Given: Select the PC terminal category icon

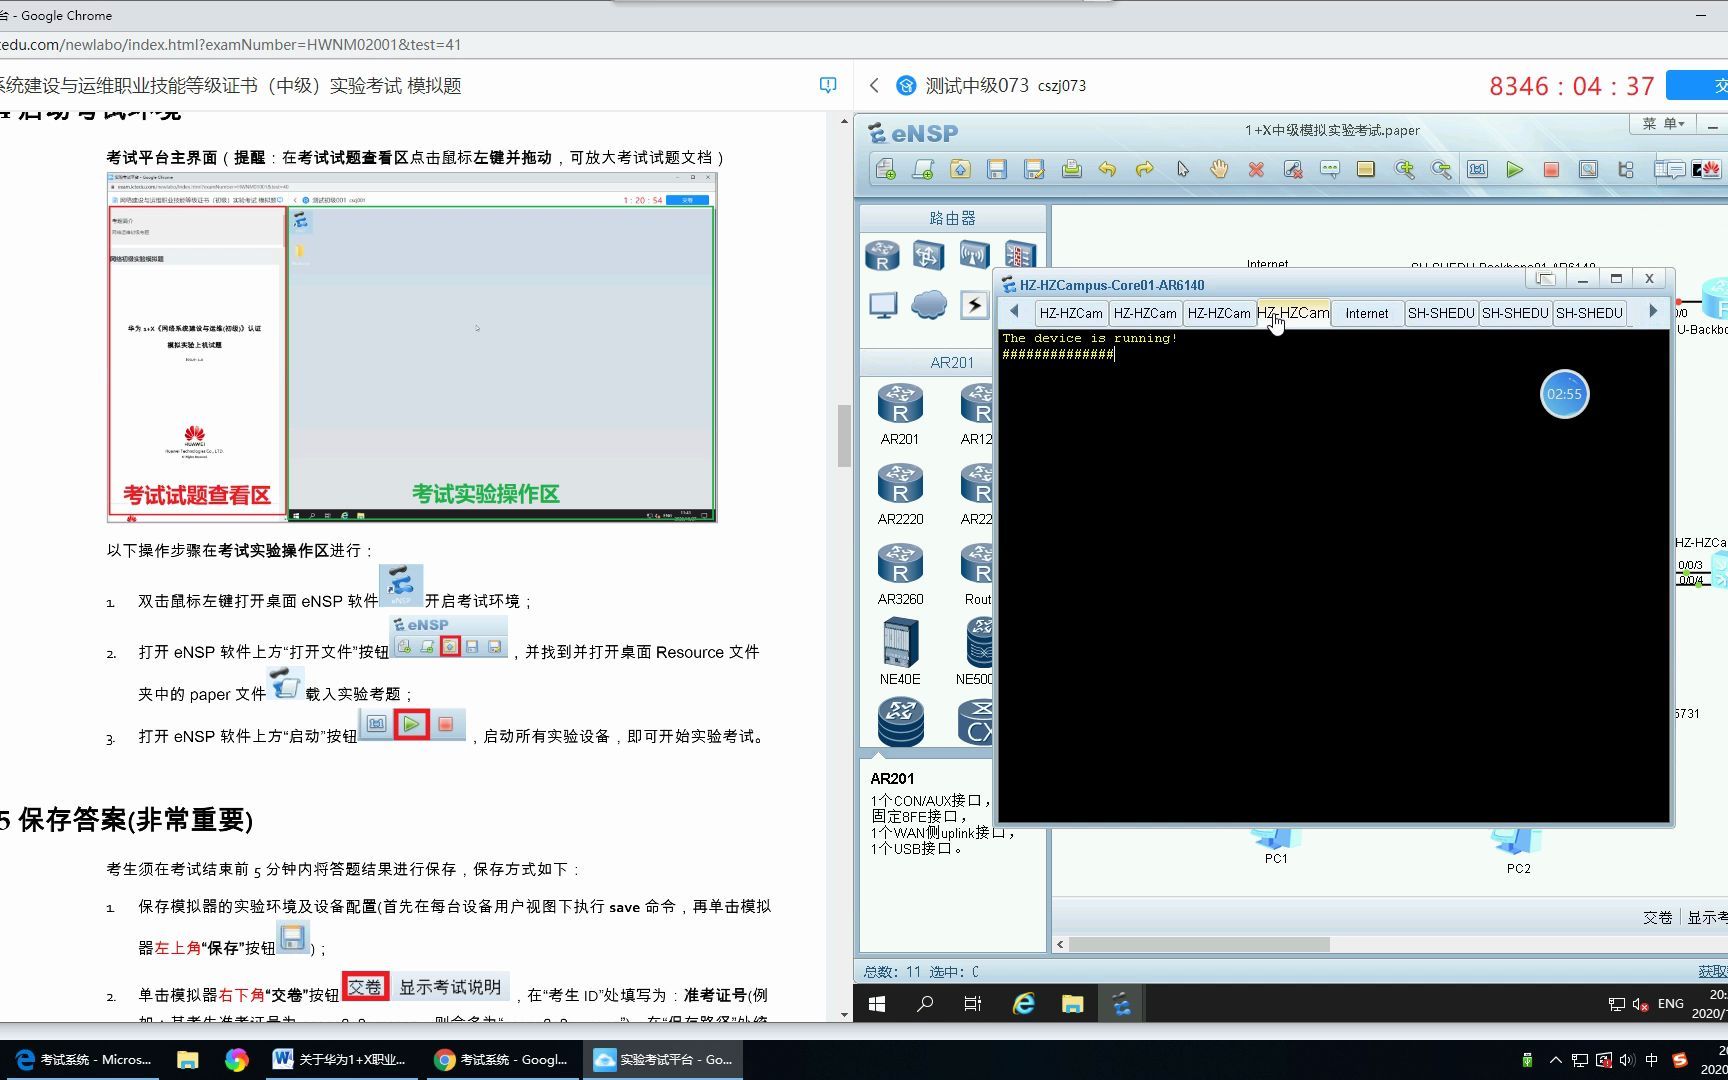Looking at the screenshot, I should tap(882, 305).
